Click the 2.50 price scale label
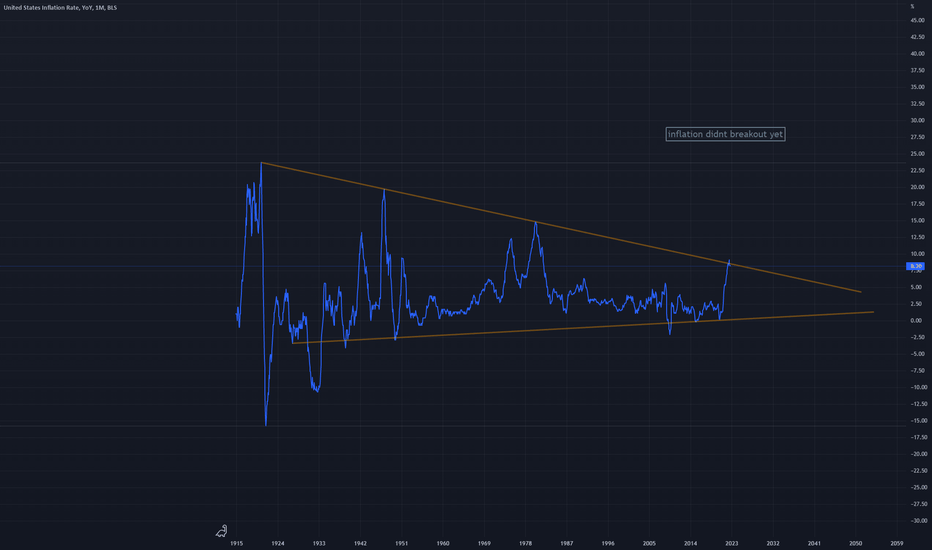 [x=917, y=304]
